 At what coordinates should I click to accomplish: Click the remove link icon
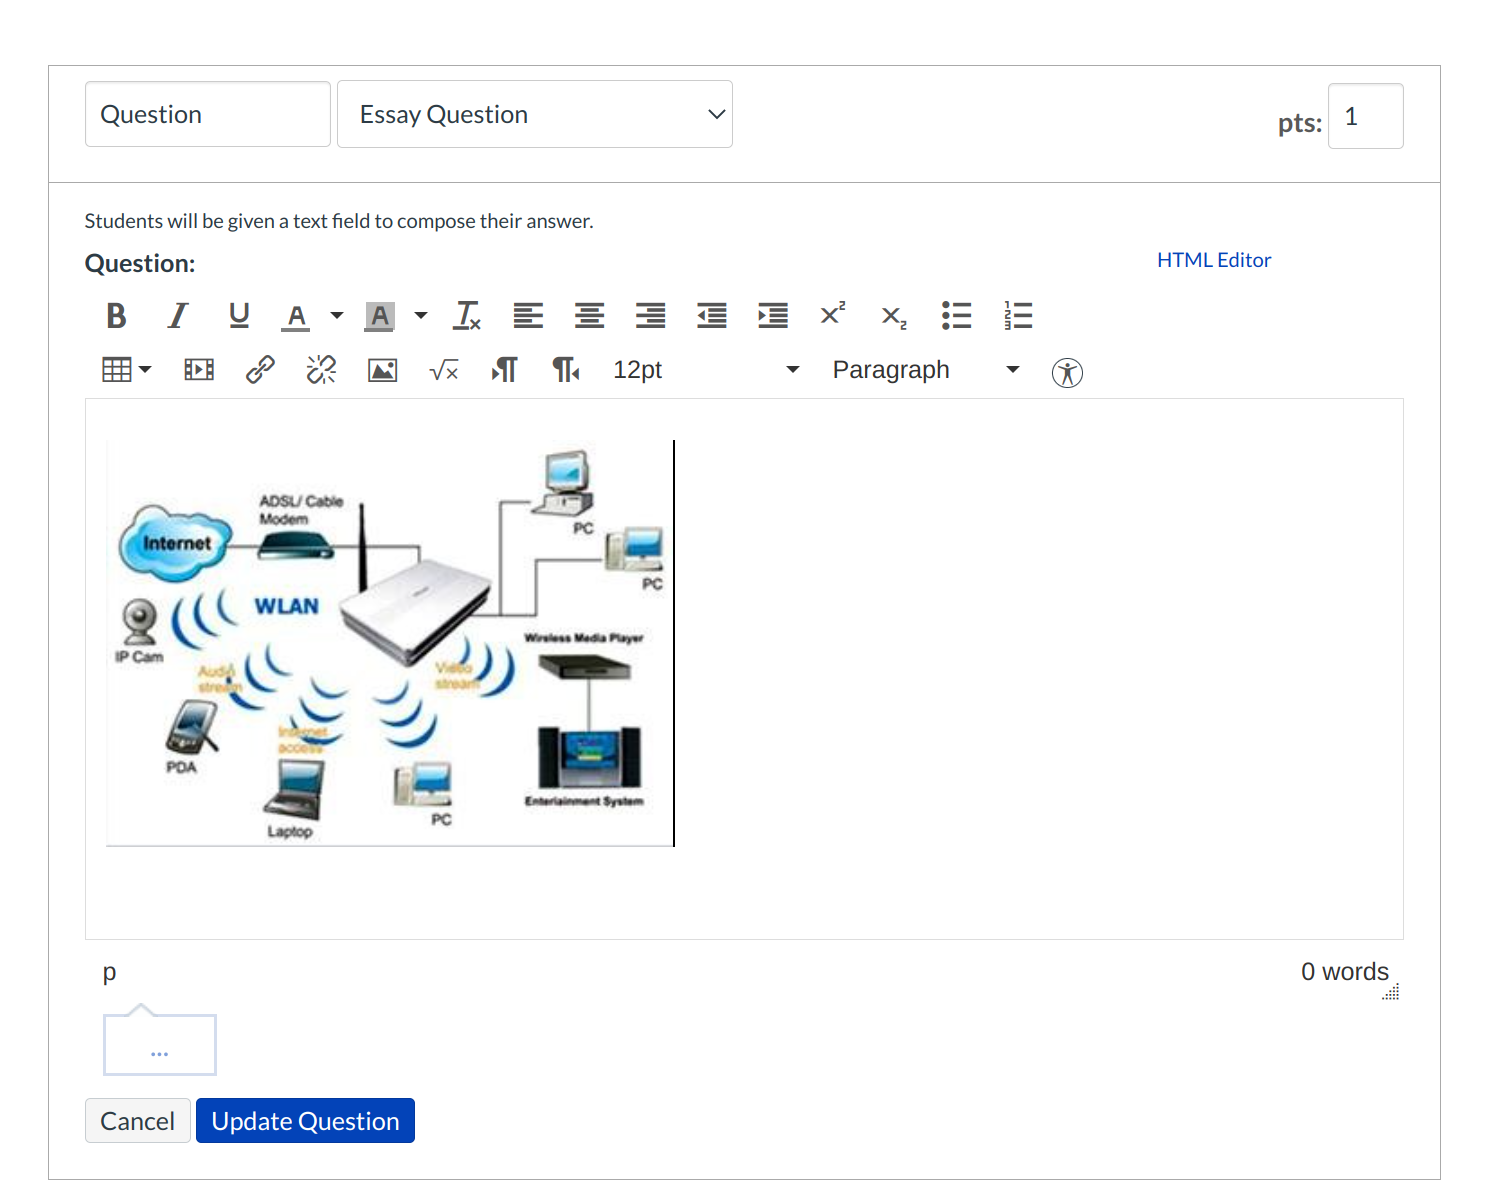point(321,371)
